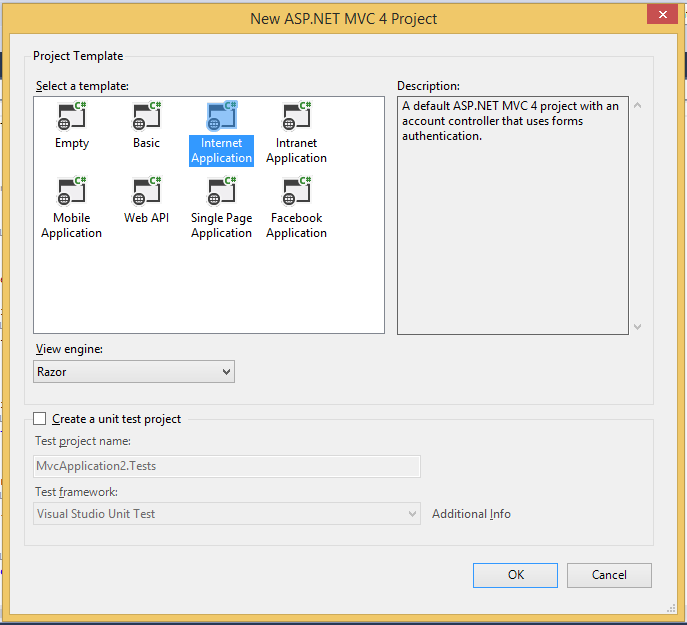The width and height of the screenshot is (687, 625).
Task: Click the 'Test project name:' label
Action: 83,441
